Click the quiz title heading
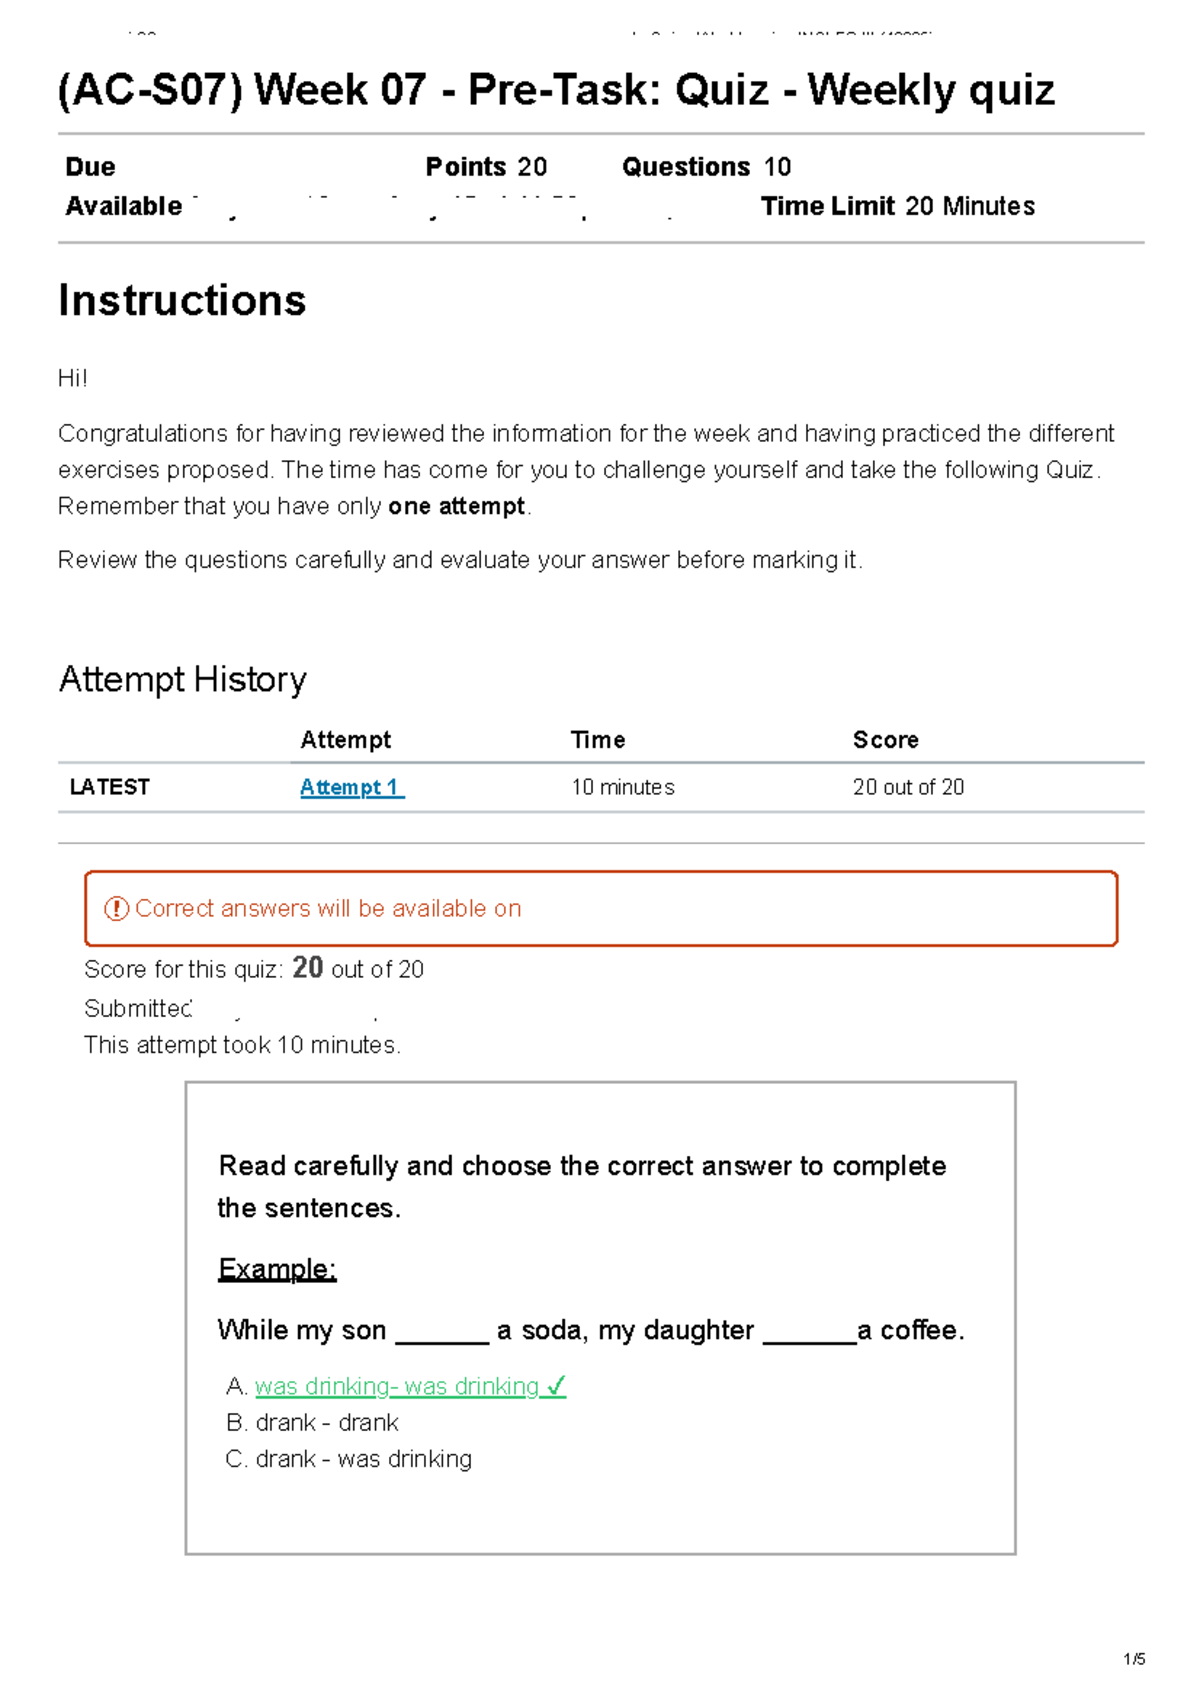This screenshot has width=1200, height=1698. pyautogui.click(x=556, y=90)
